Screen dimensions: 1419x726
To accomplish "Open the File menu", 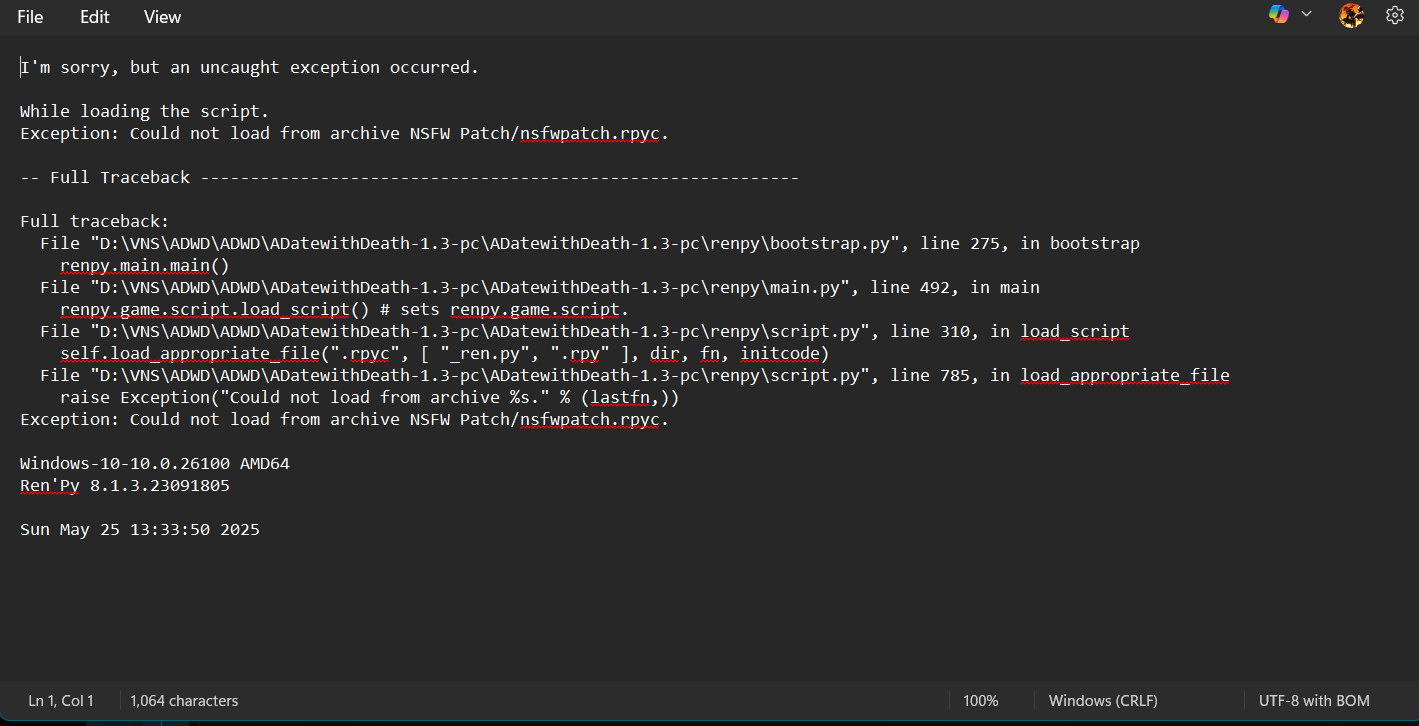I will click(x=30, y=17).
